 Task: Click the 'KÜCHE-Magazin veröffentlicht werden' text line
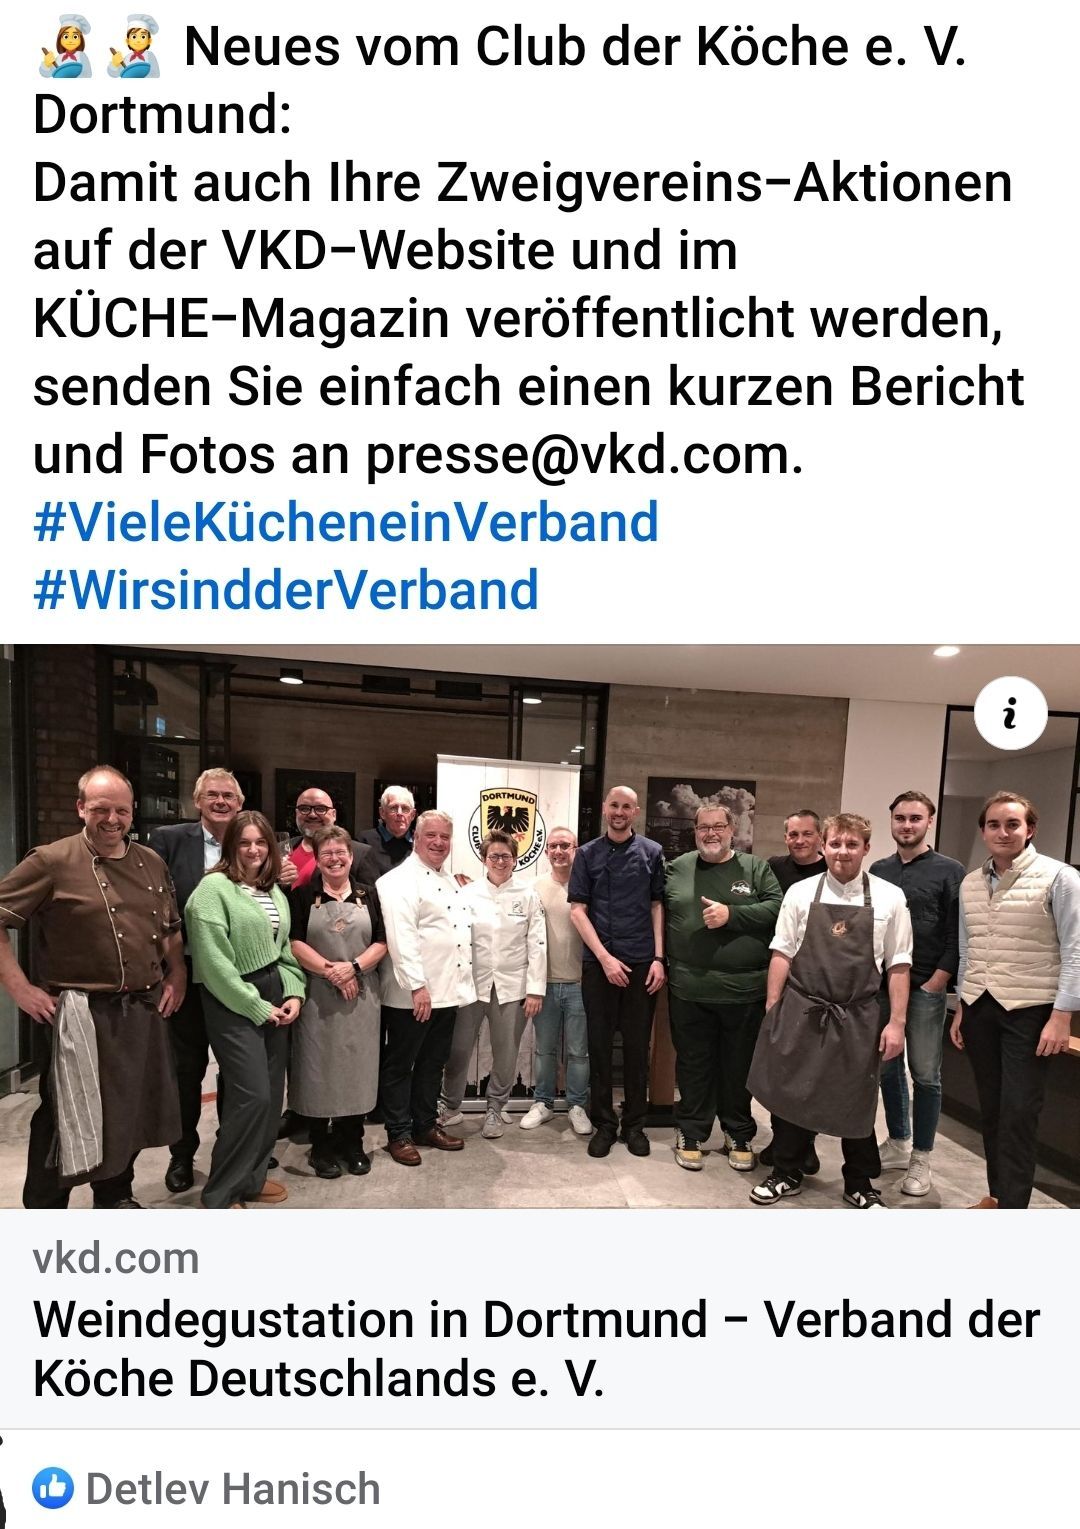[x=518, y=318]
